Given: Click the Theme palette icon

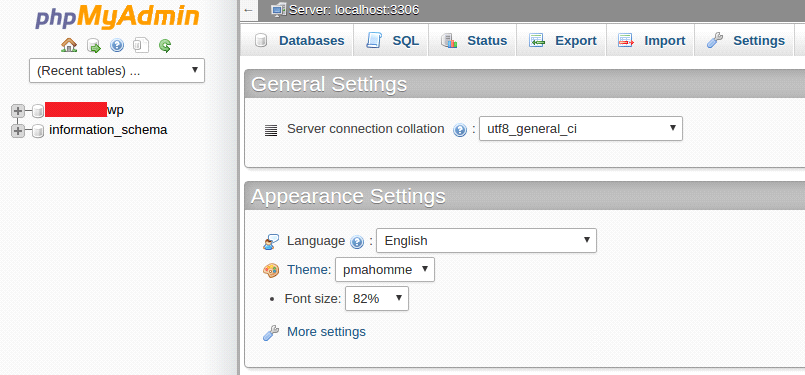Looking at the screenshot, I should 271,270.
